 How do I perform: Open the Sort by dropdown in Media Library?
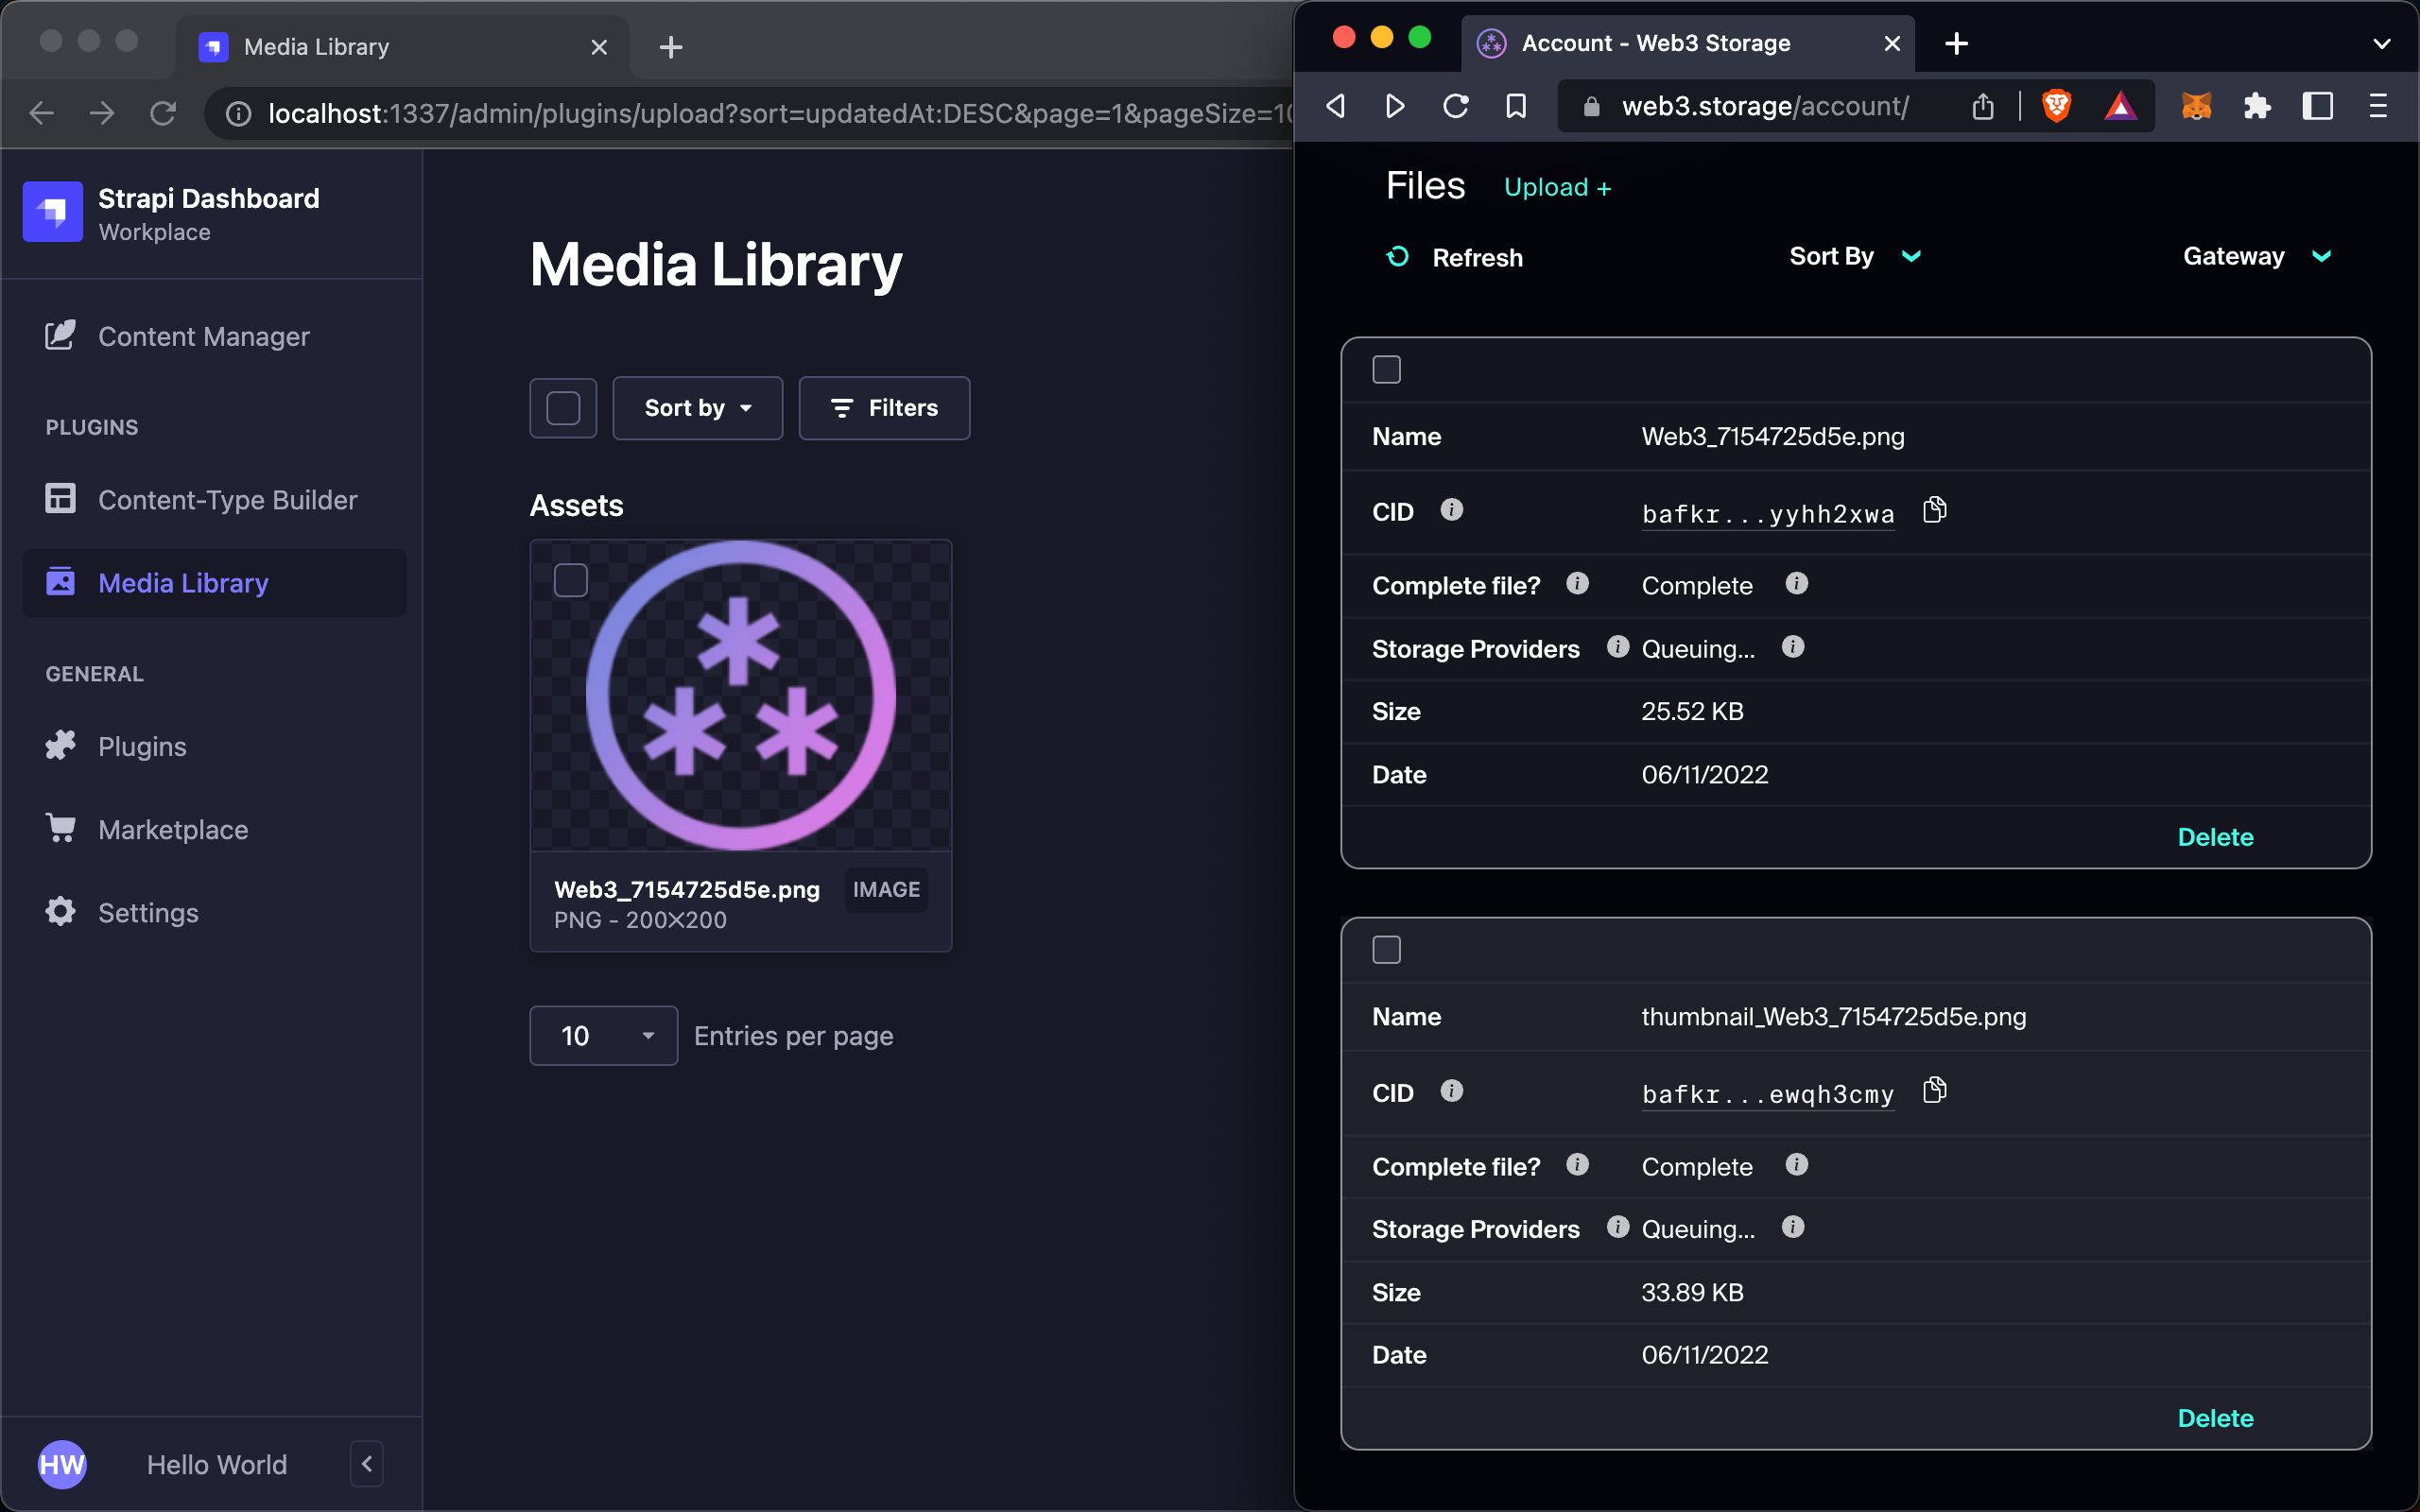coord(698,408)
